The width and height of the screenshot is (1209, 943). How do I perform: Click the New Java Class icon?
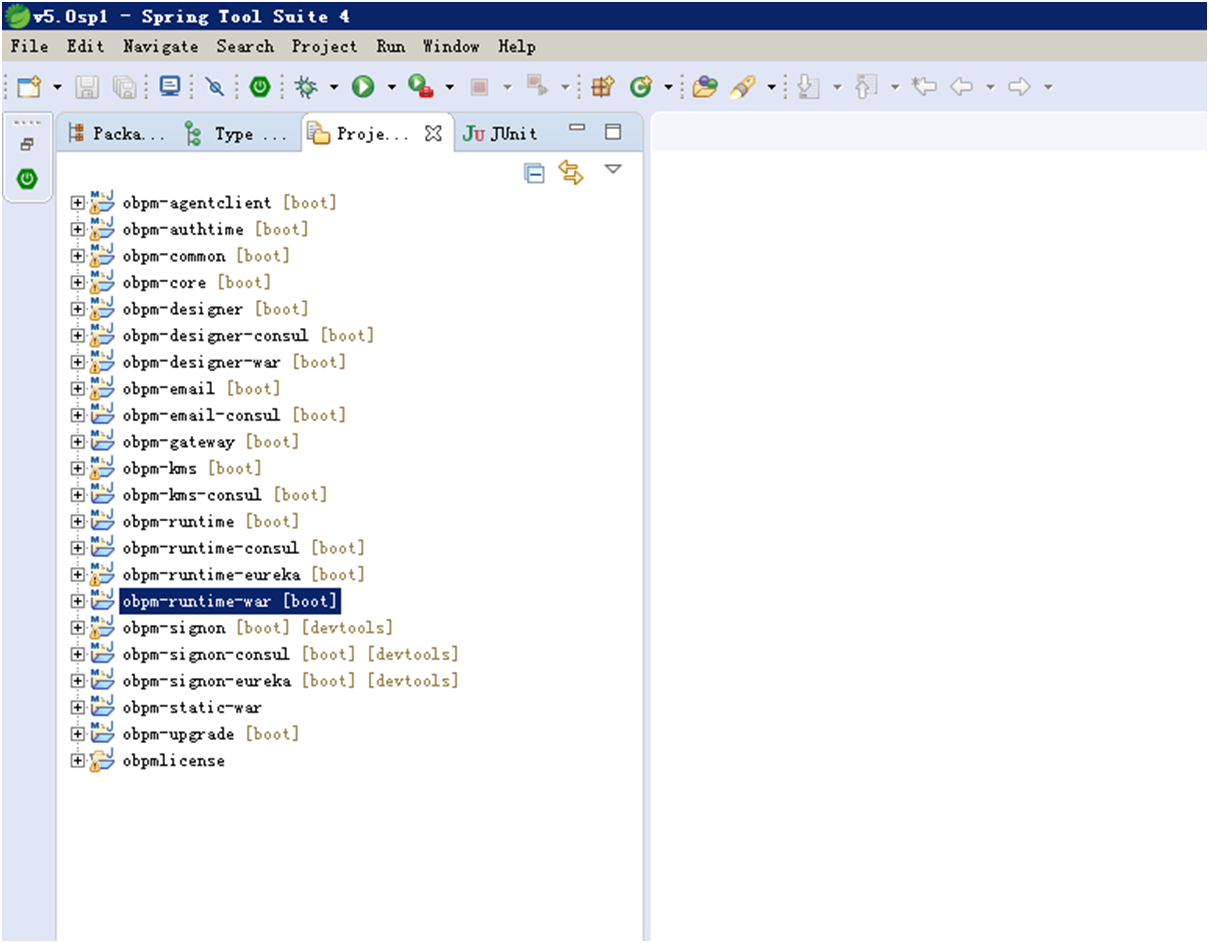[x=641, y=87]
